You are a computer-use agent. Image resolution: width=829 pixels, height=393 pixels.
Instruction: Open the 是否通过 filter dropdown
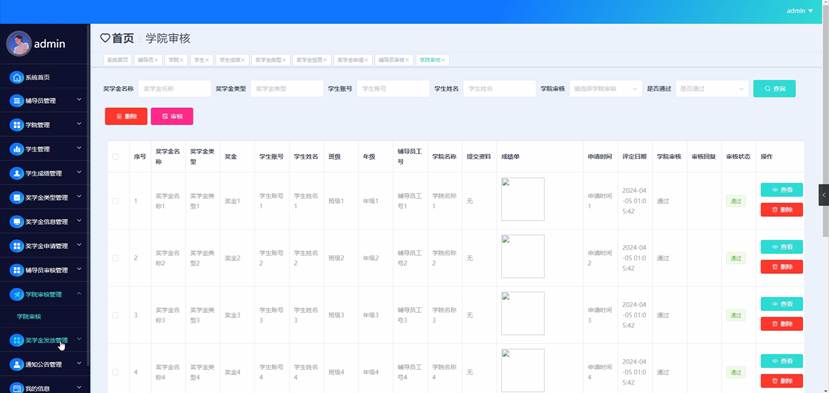[x=712, y=89]
